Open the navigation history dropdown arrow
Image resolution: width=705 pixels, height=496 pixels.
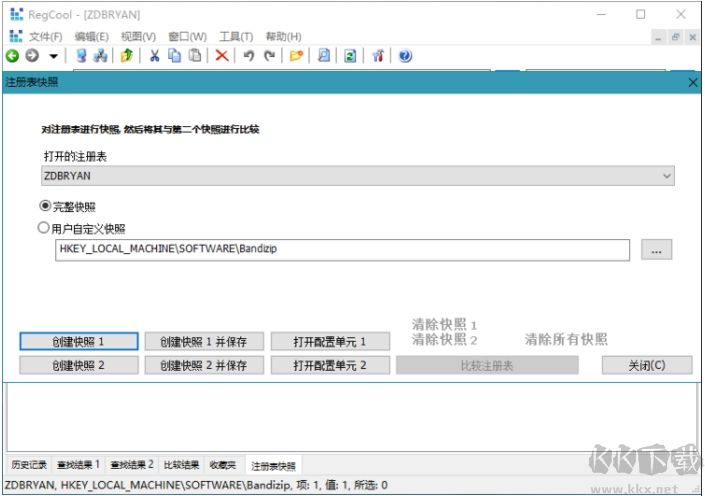(53, 56)
